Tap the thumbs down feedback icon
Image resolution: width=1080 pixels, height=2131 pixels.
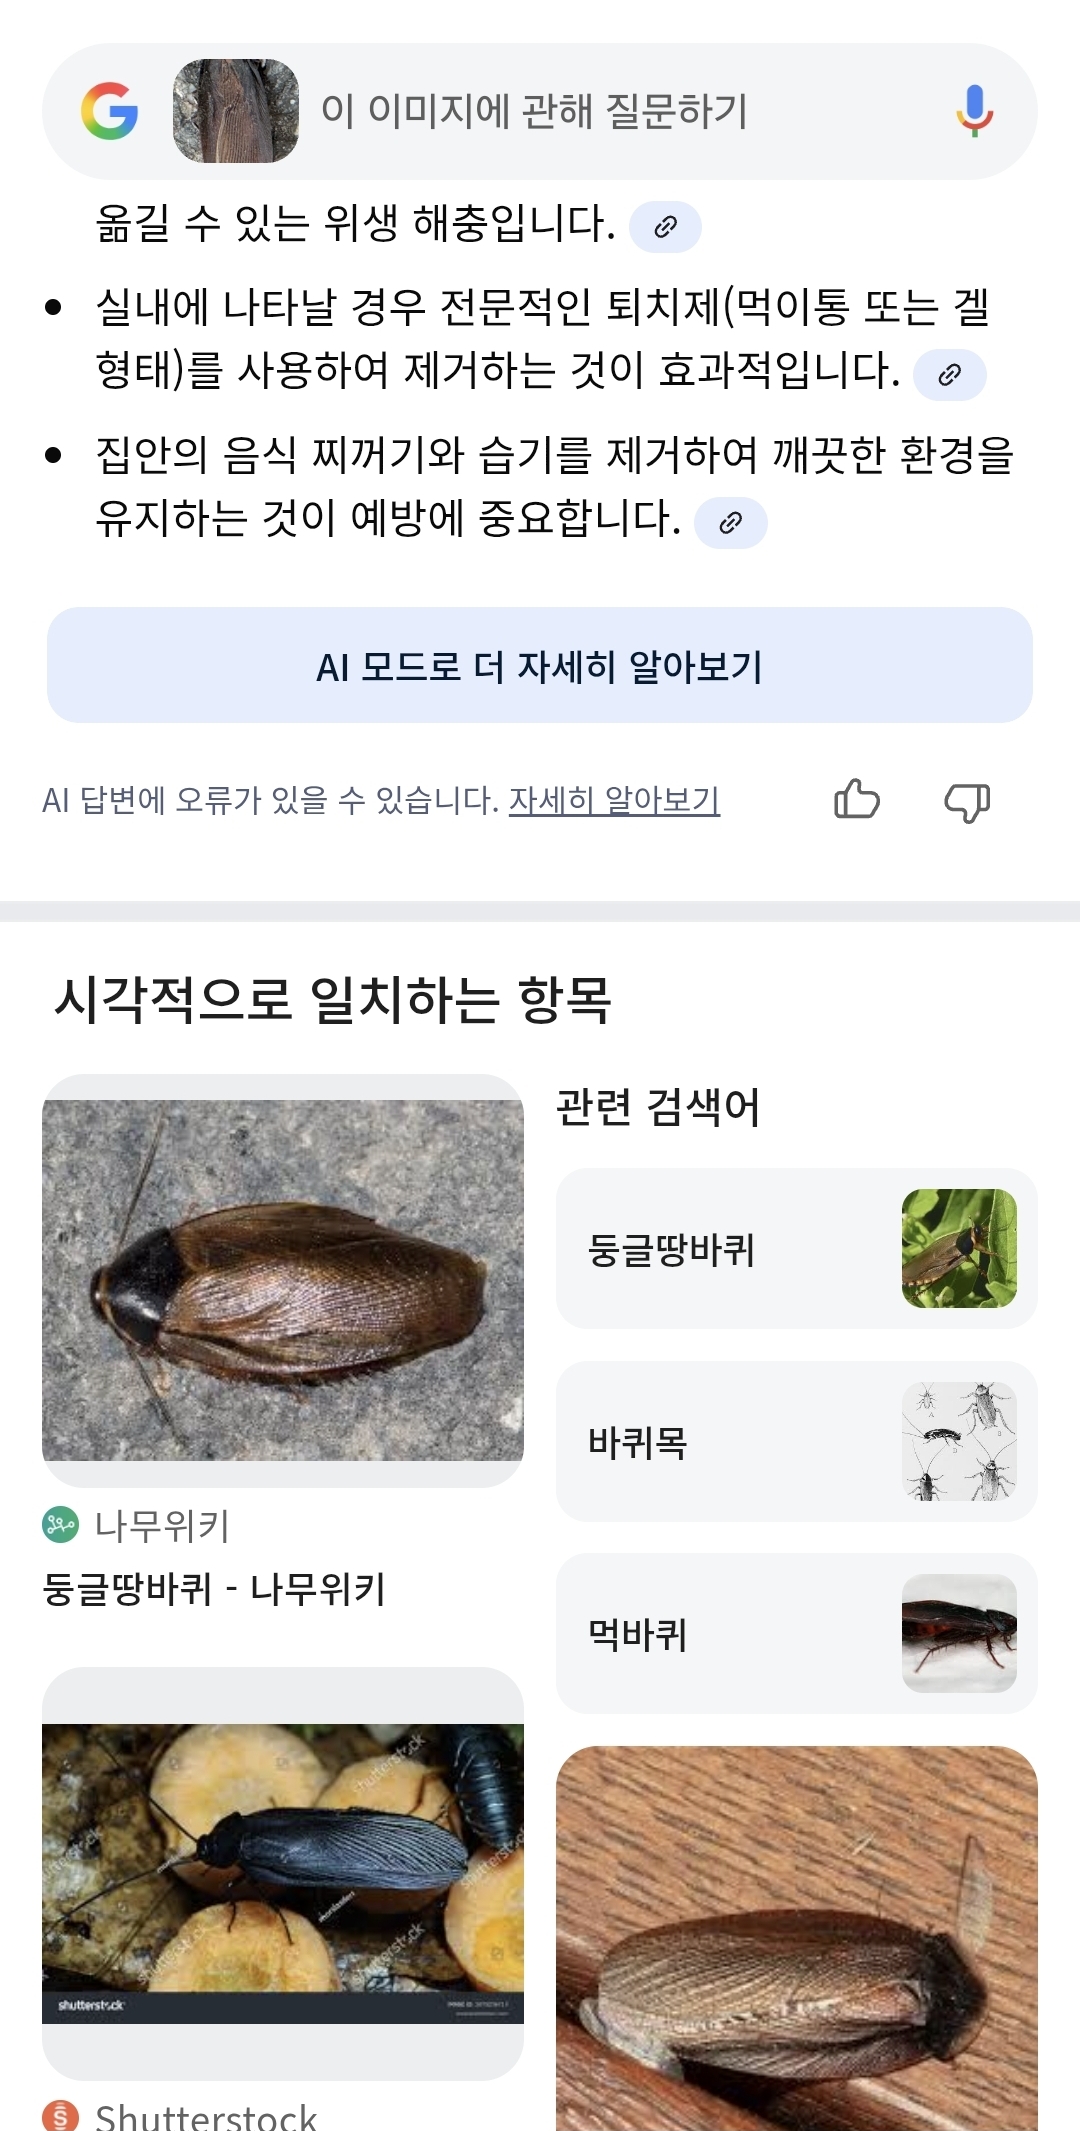point(967,801)
